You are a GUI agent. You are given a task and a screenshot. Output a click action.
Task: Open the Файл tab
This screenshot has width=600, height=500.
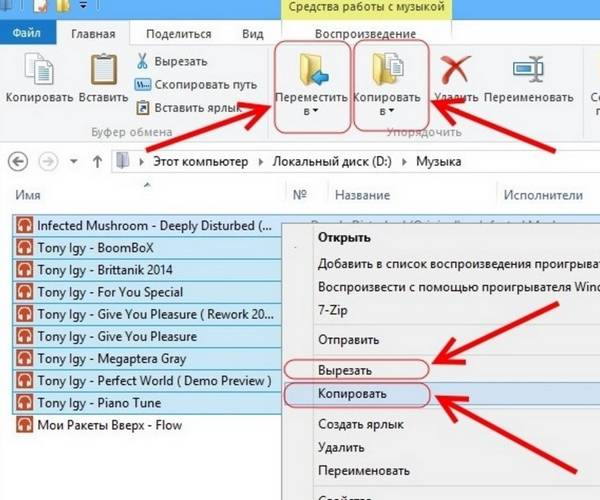[x=27, y=33]
